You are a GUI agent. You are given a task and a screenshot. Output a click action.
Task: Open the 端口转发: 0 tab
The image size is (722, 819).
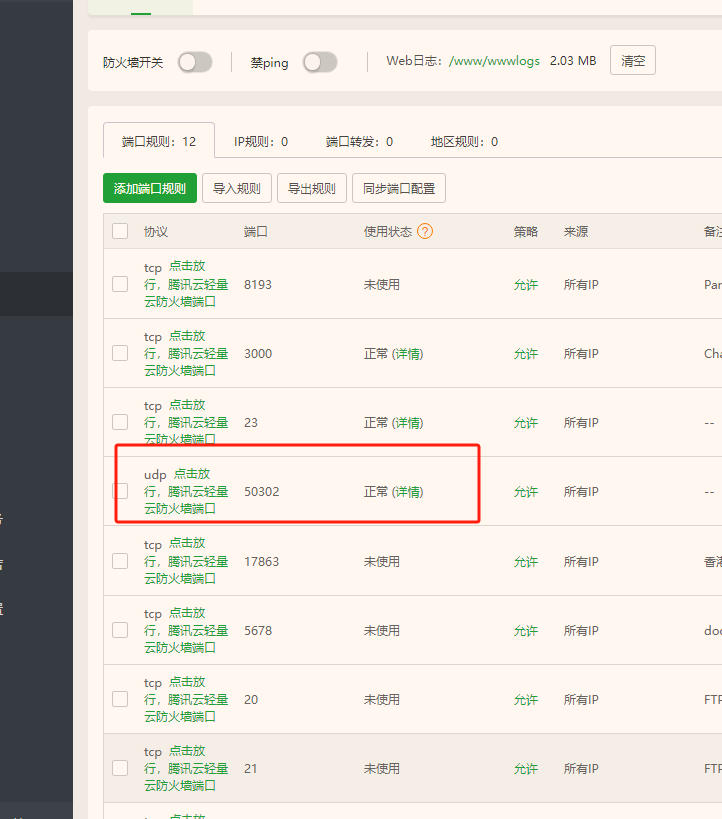pyautogui.click(x=359, y=142)
